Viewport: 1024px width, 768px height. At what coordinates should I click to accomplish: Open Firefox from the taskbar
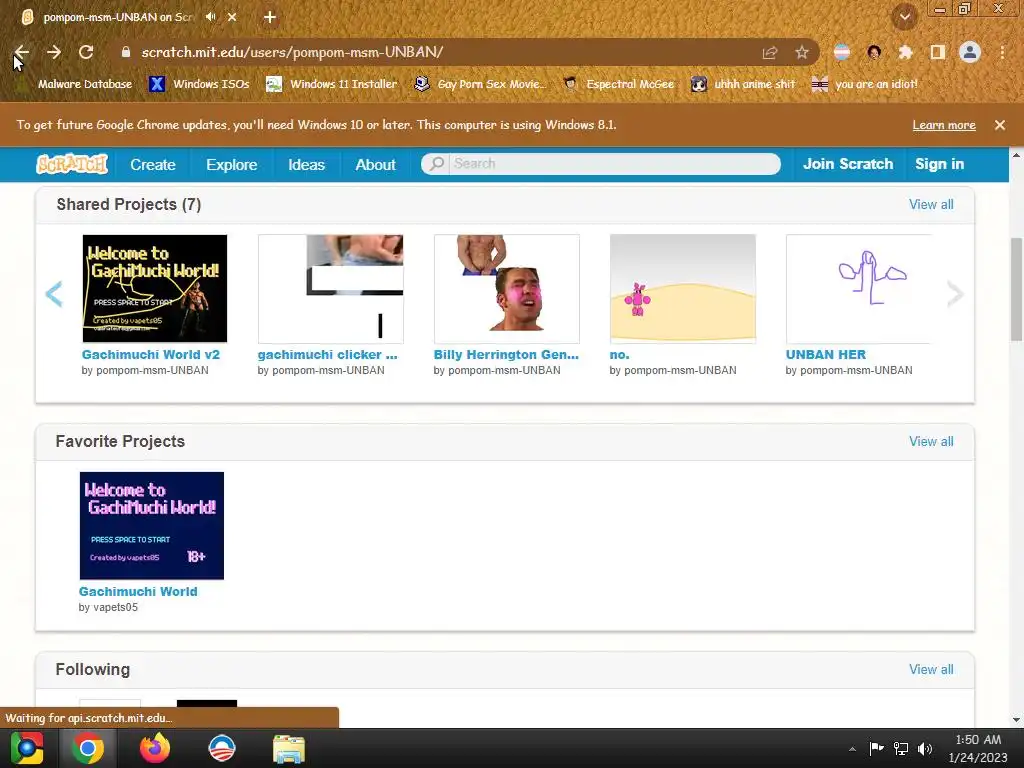coord(155,748)
